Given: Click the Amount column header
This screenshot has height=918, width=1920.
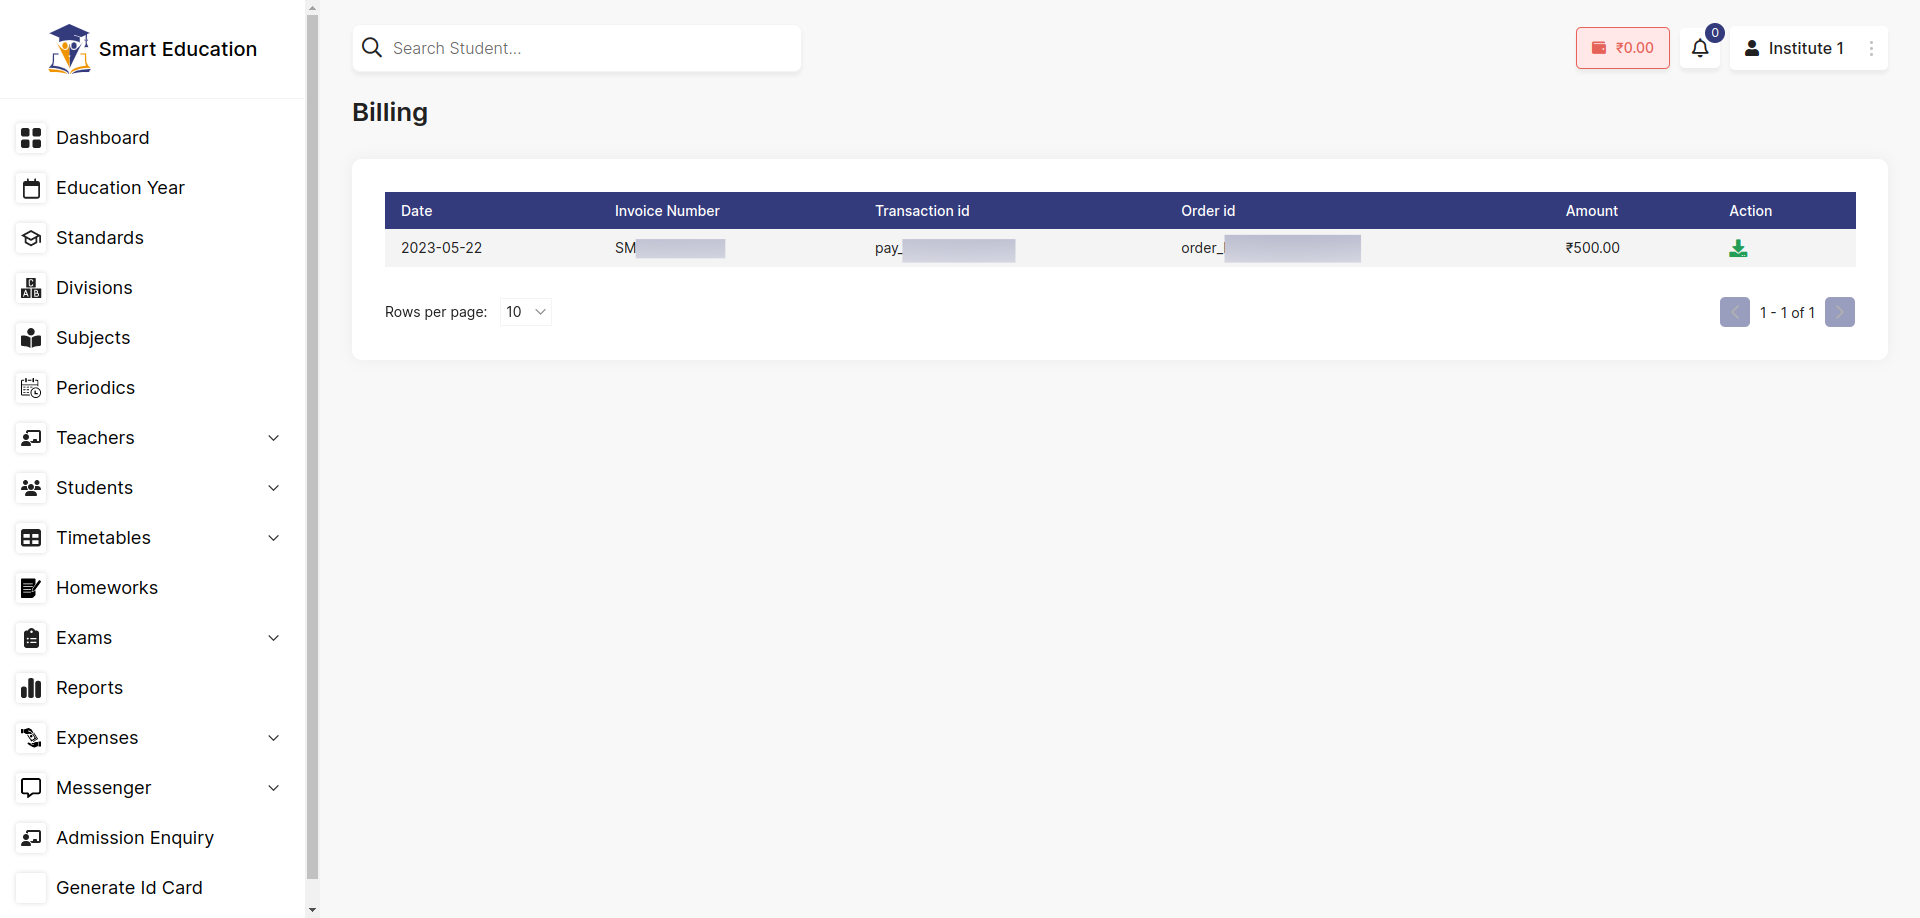Looking at the screenshot, I should click(1592, 211).
